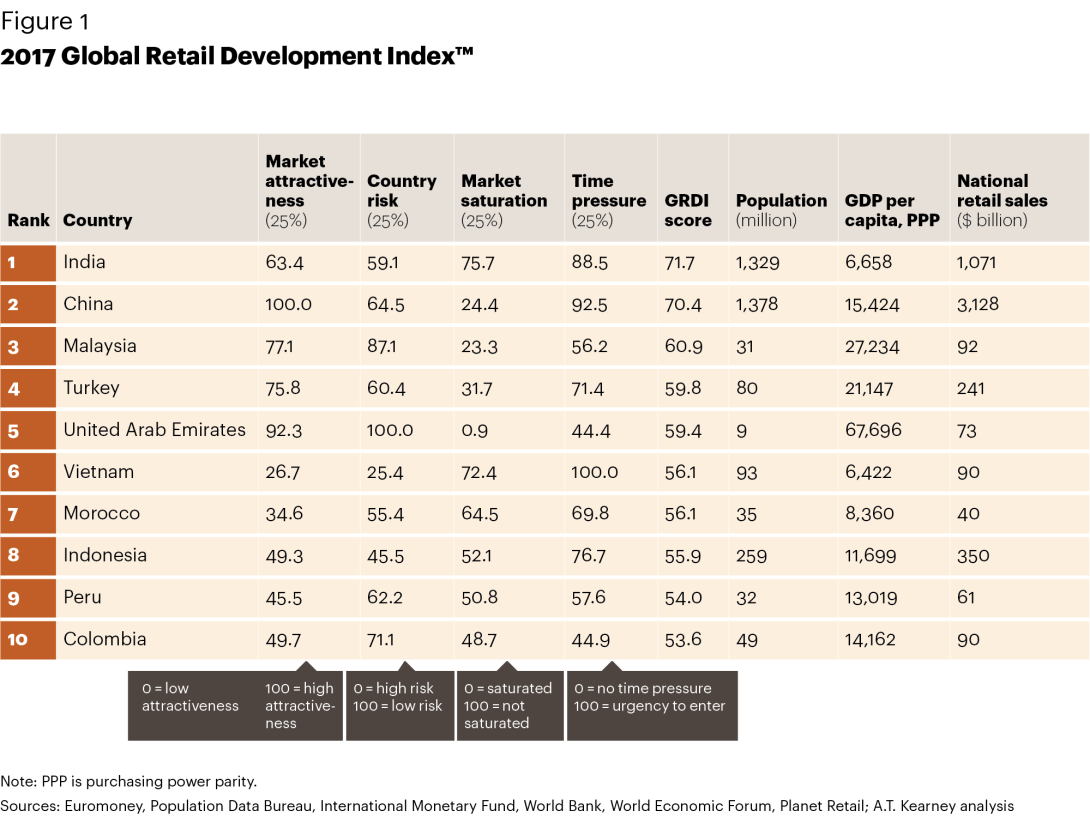Click the '0 = high risk' legend box
This screenshot has width=1090, height=829.
coord(400,705)
